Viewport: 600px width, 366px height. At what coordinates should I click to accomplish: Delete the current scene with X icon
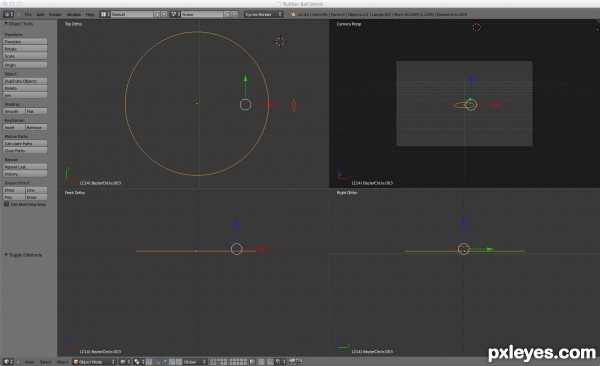click(x=234, y=14)
